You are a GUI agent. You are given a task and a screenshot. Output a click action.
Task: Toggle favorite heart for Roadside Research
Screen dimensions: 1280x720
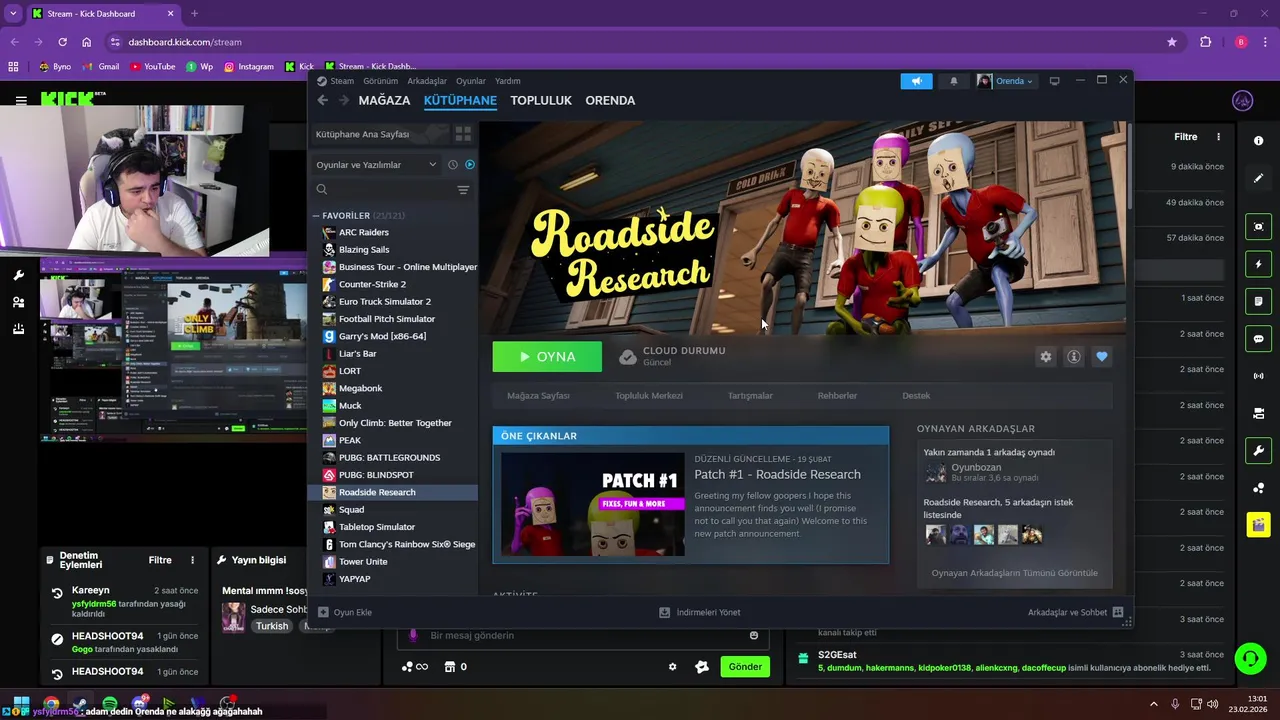click(1102, 357)
